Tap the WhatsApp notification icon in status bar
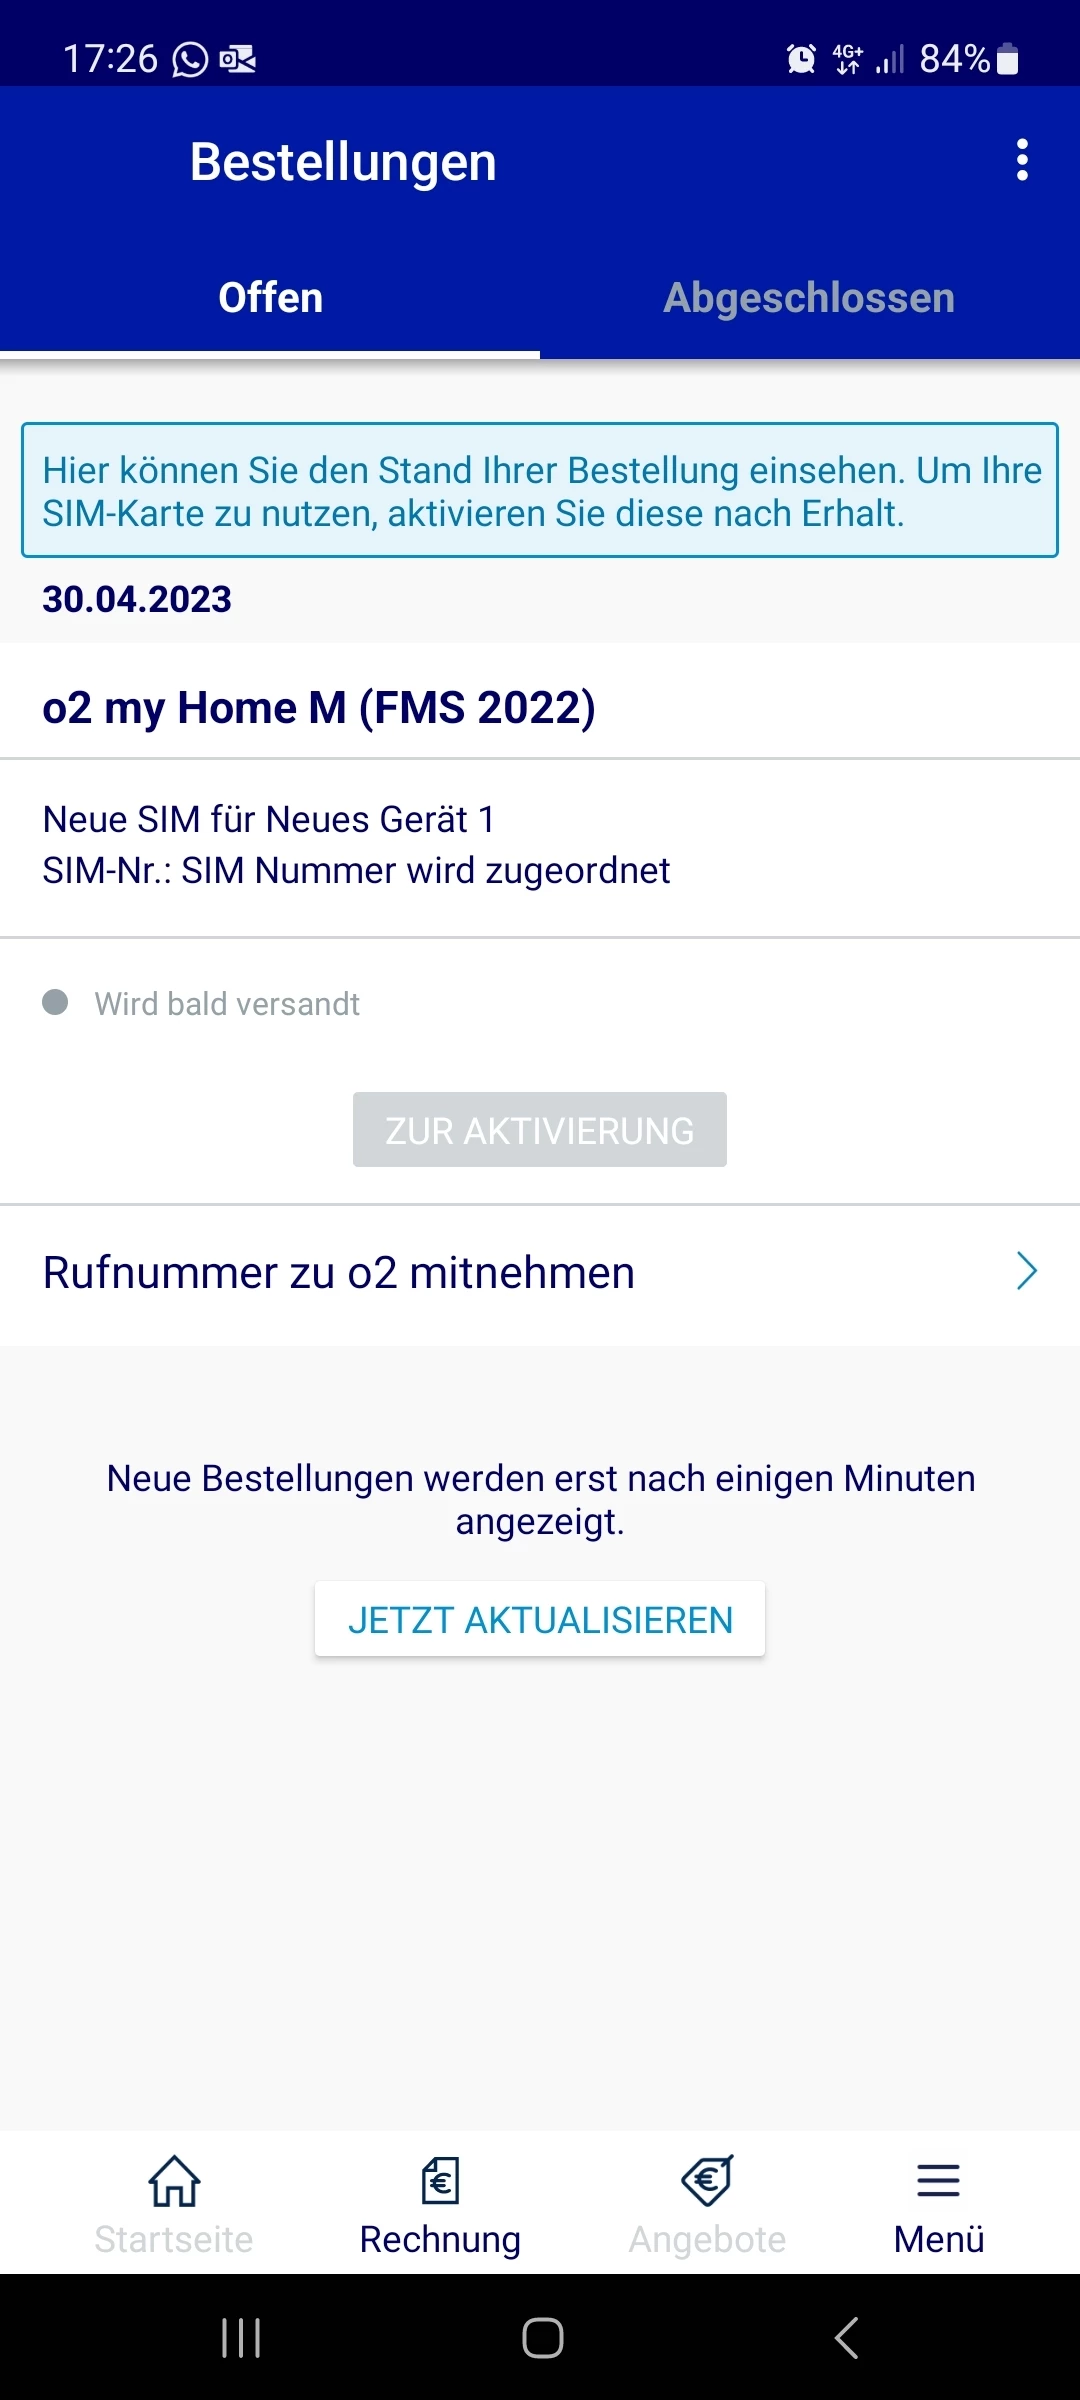The image size is (1080, 2400). pos(190,59)
